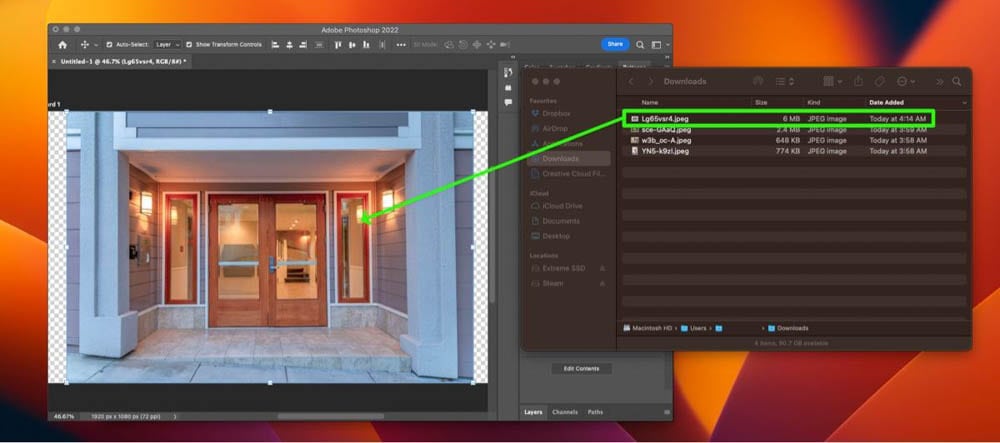
Task: Switch to the Paths tab
Action: [x=595, y=412]
